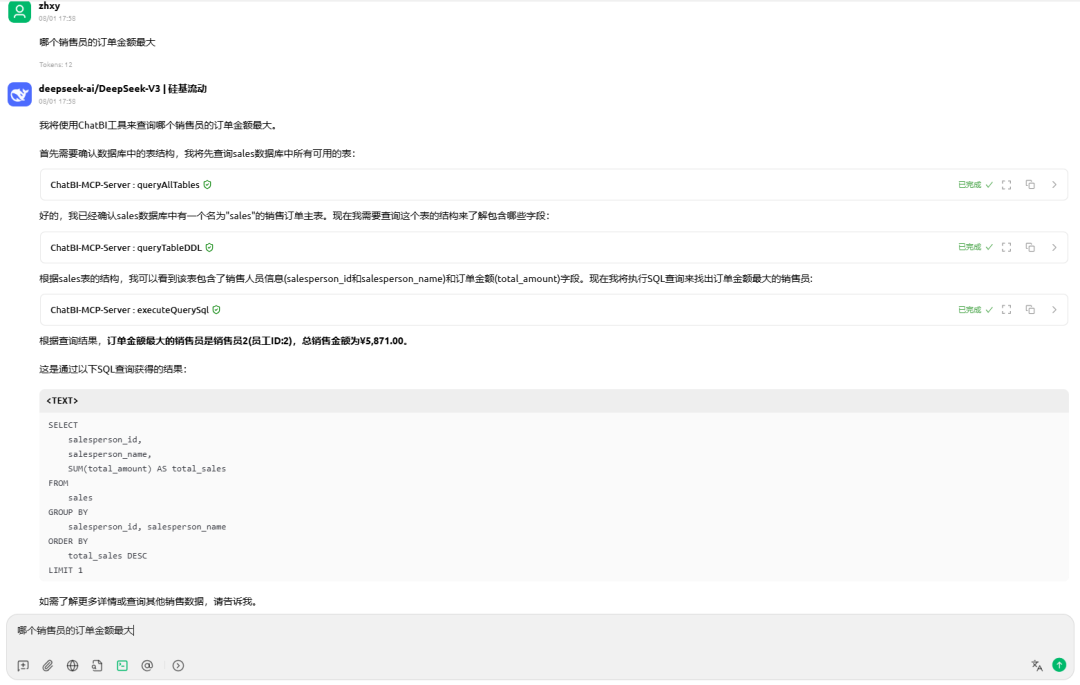The height and width of the screenshot is (685, 1080).
Task: Open fullscreen view of queryAllTables result
Action: 1006,185
